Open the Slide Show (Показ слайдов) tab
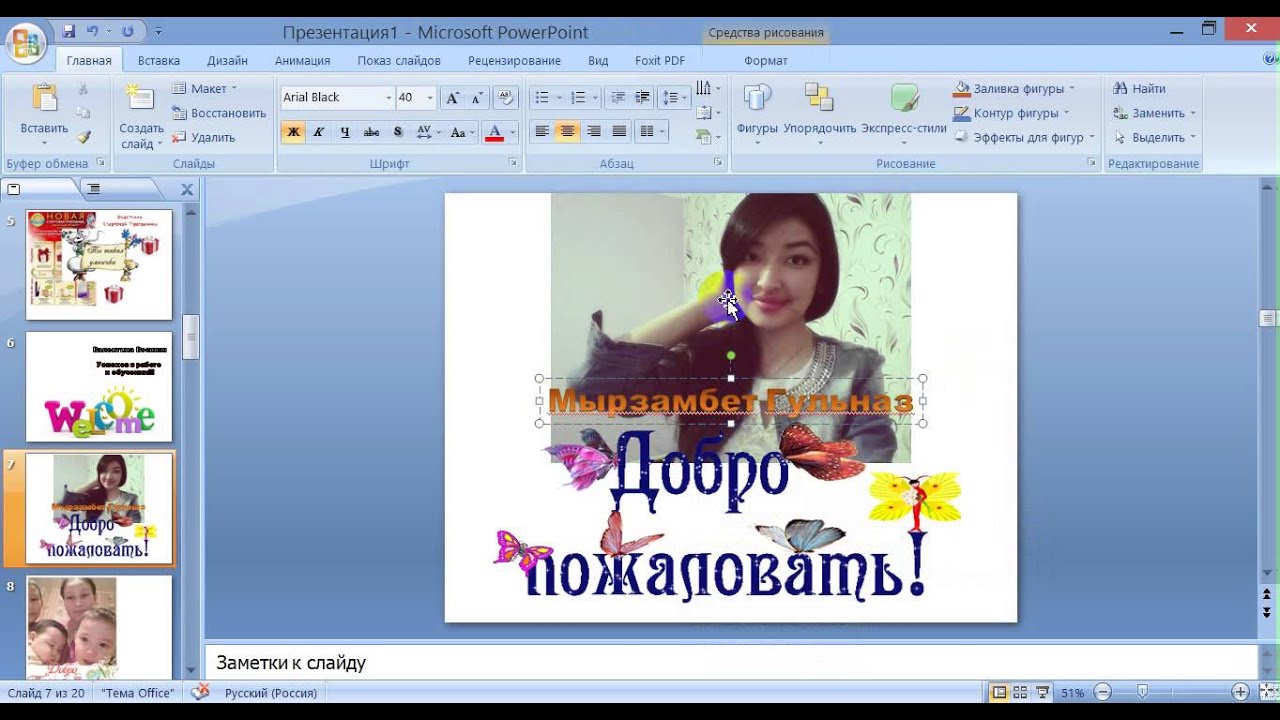Viewport: 1280px width, 720px height. click(x=399, y=61)
